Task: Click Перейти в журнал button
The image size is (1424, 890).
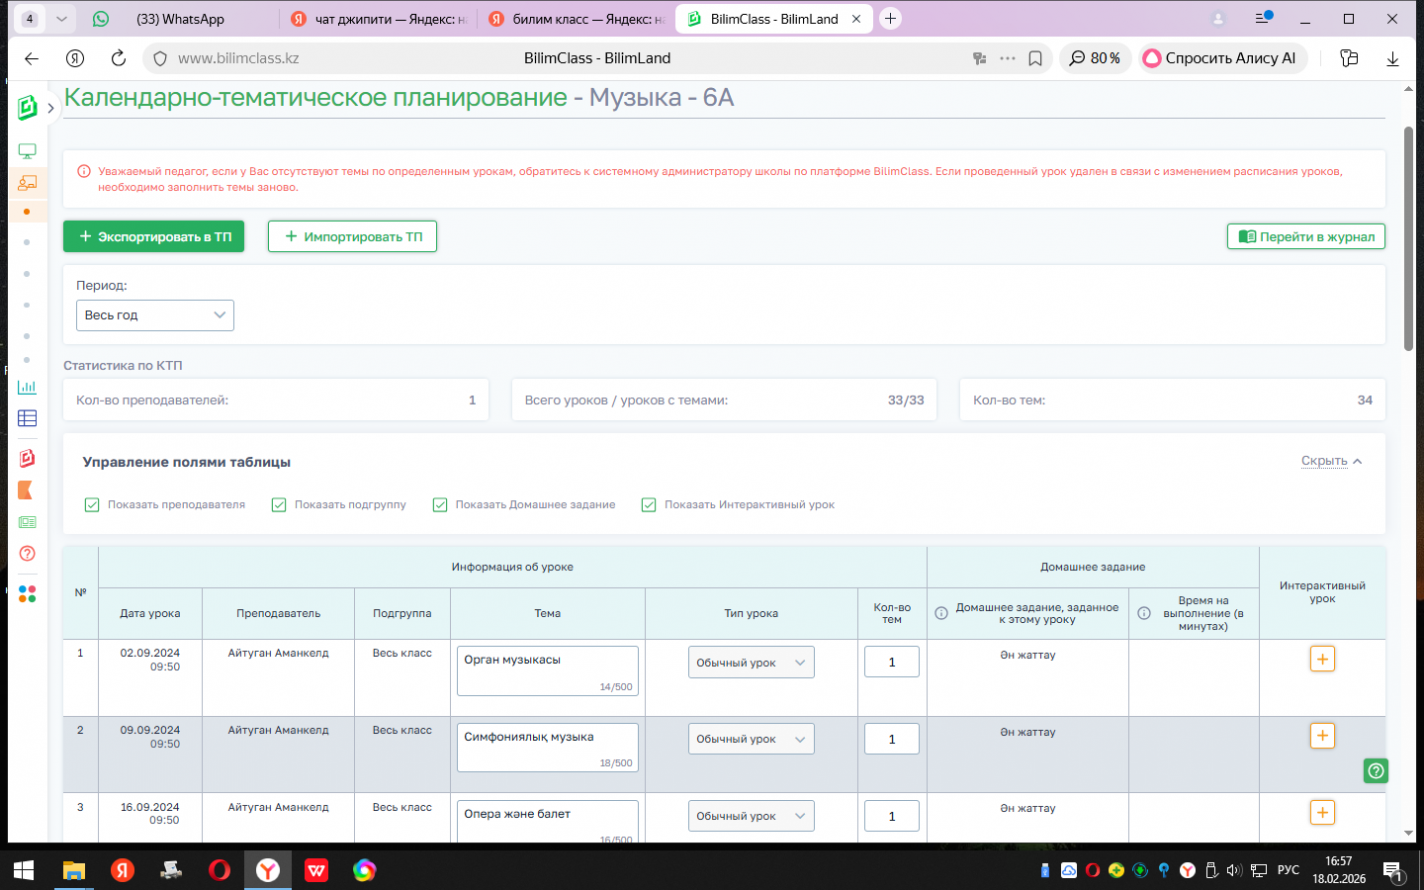Action: click(x=1306, y=237)
